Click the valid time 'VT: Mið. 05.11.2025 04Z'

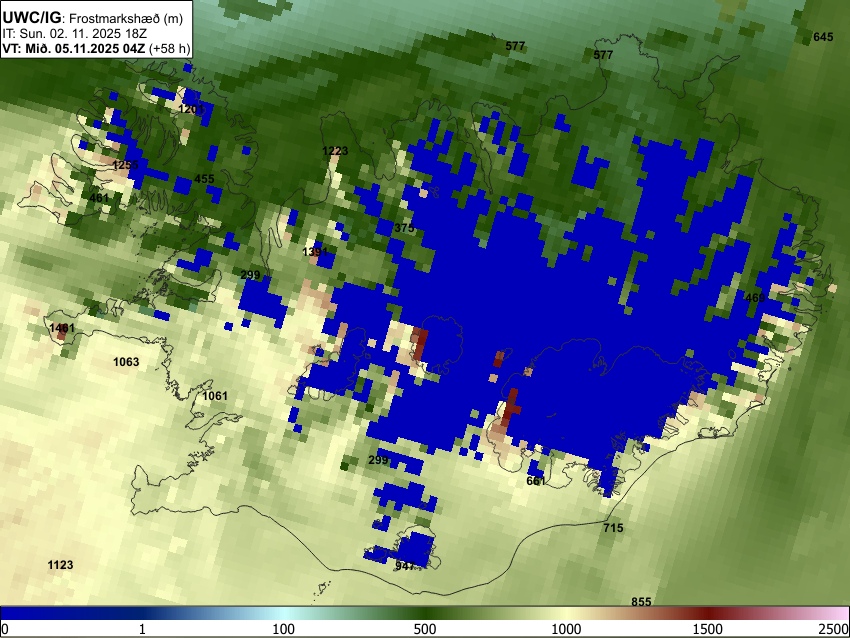click(74, 48)
